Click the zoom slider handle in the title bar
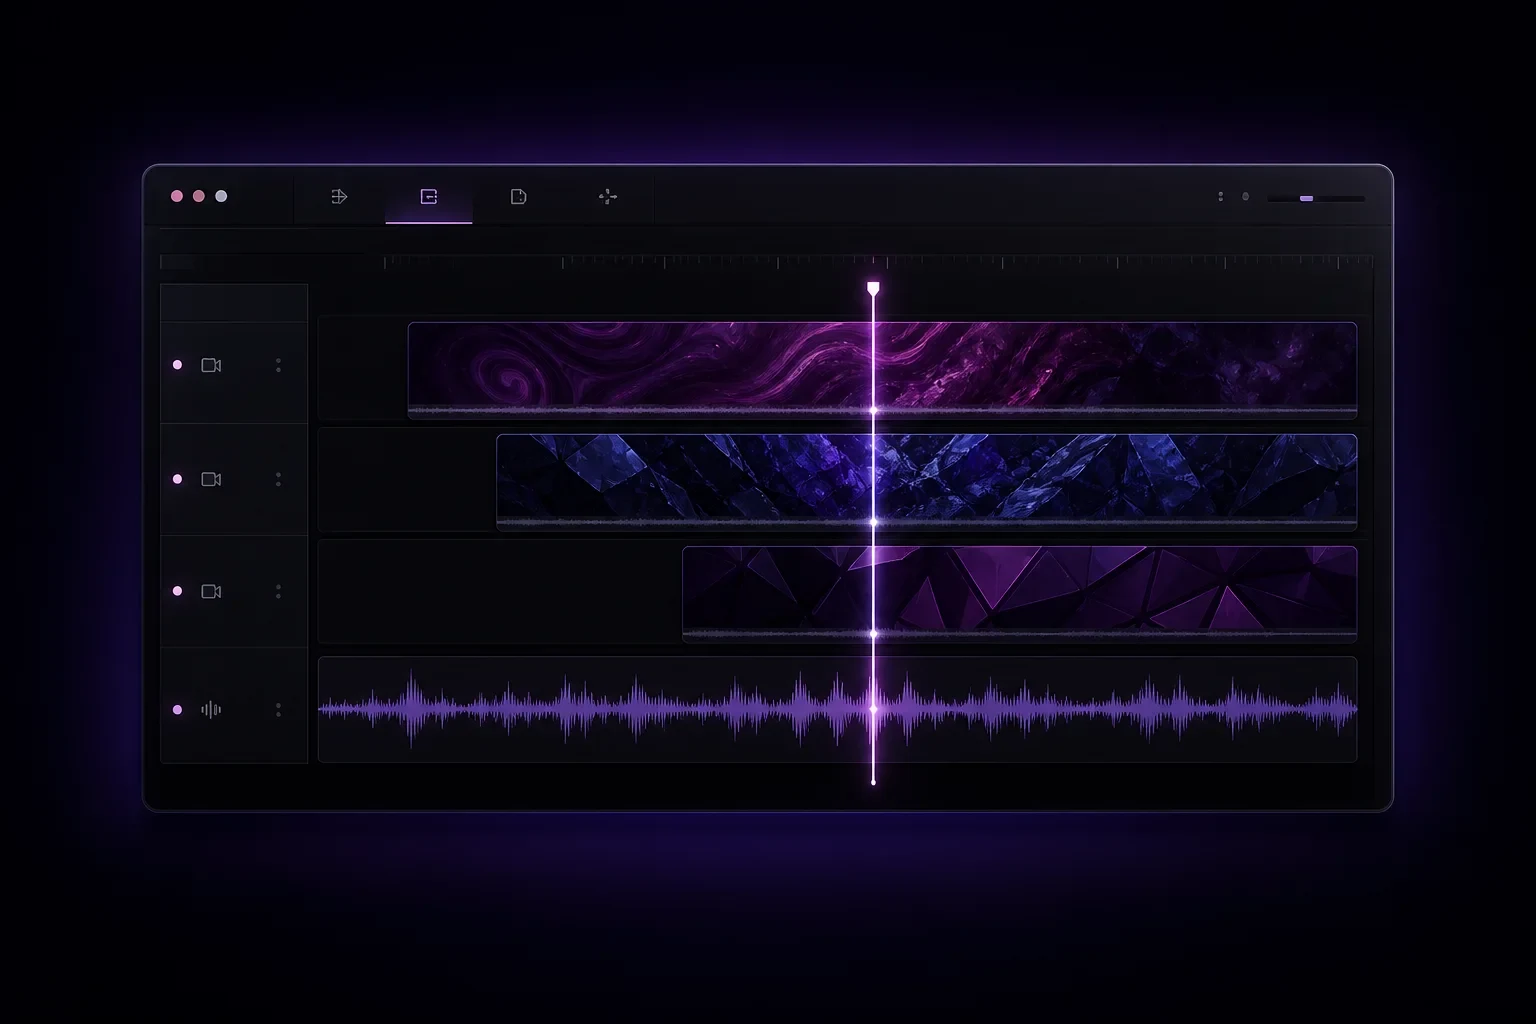The width and height of the screenshot is (1536, 1024). click(x=1306, y=199)
